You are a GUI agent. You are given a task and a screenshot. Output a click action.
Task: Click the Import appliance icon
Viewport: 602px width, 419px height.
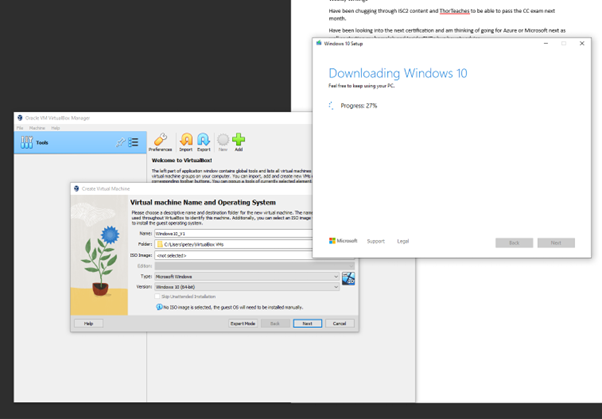(186, 142)
